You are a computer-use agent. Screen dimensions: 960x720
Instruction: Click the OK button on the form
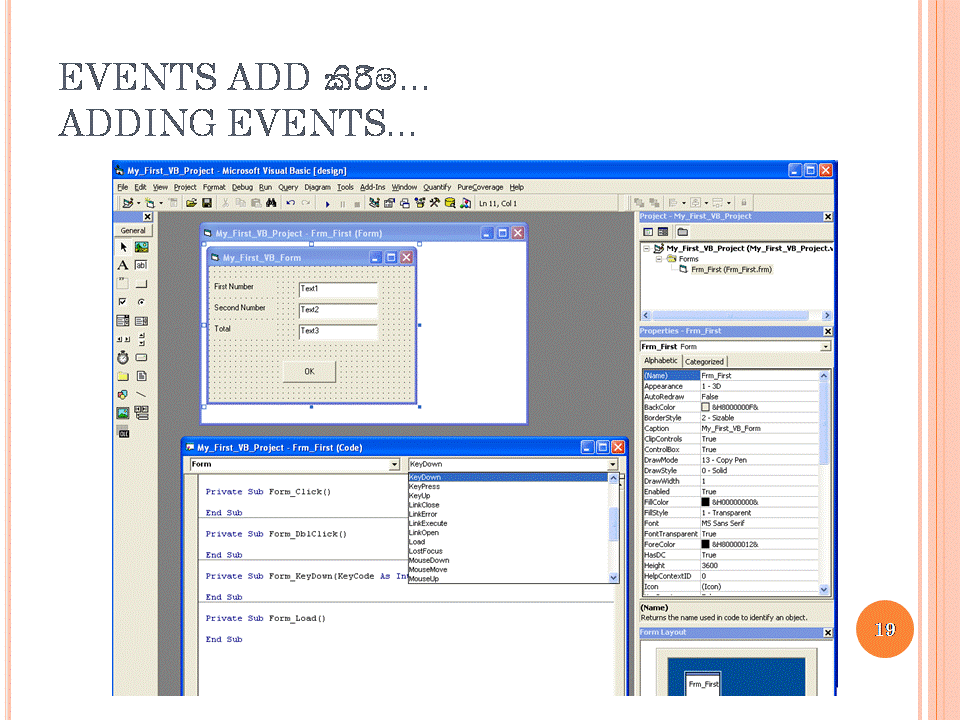coord(309,372)
